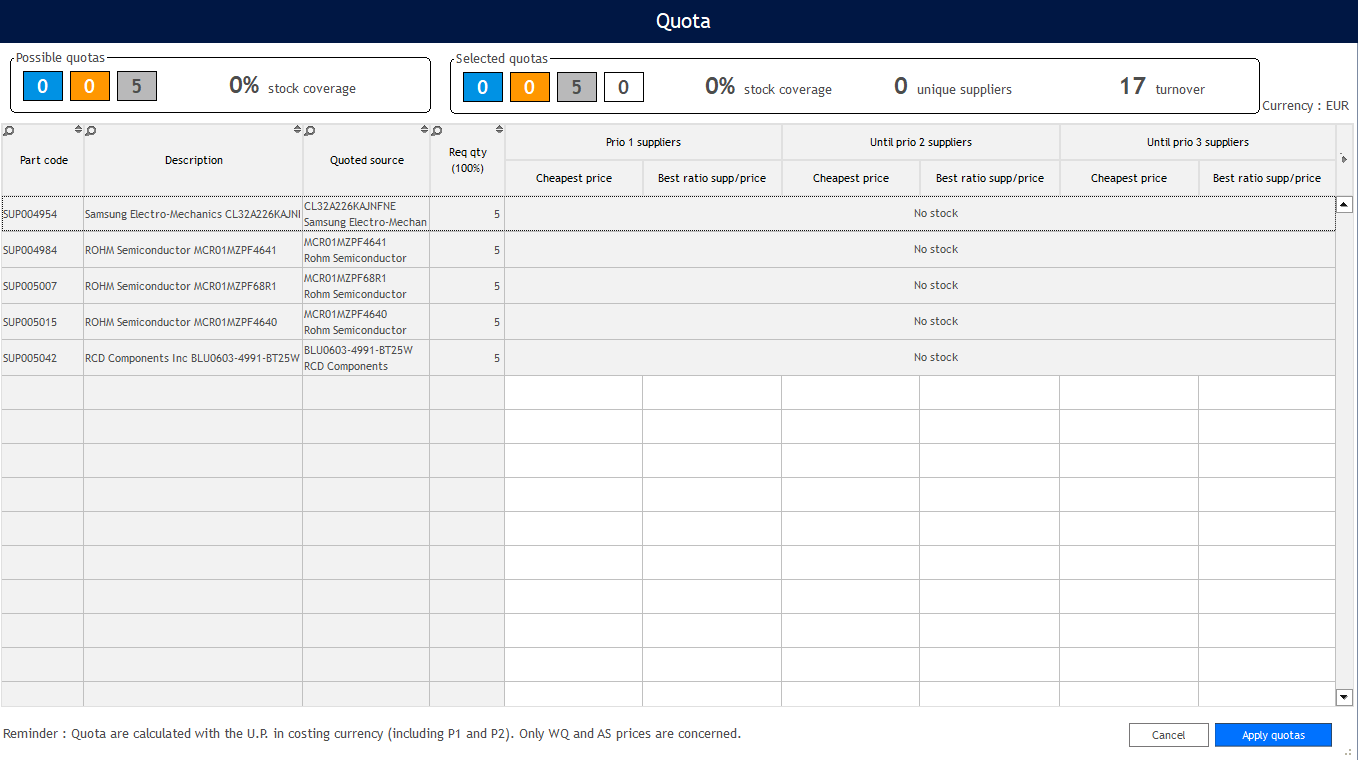Expand columns with the right arrow in table header
This screenshot has height=760, width=1358.
click(x=1343, y=159)
